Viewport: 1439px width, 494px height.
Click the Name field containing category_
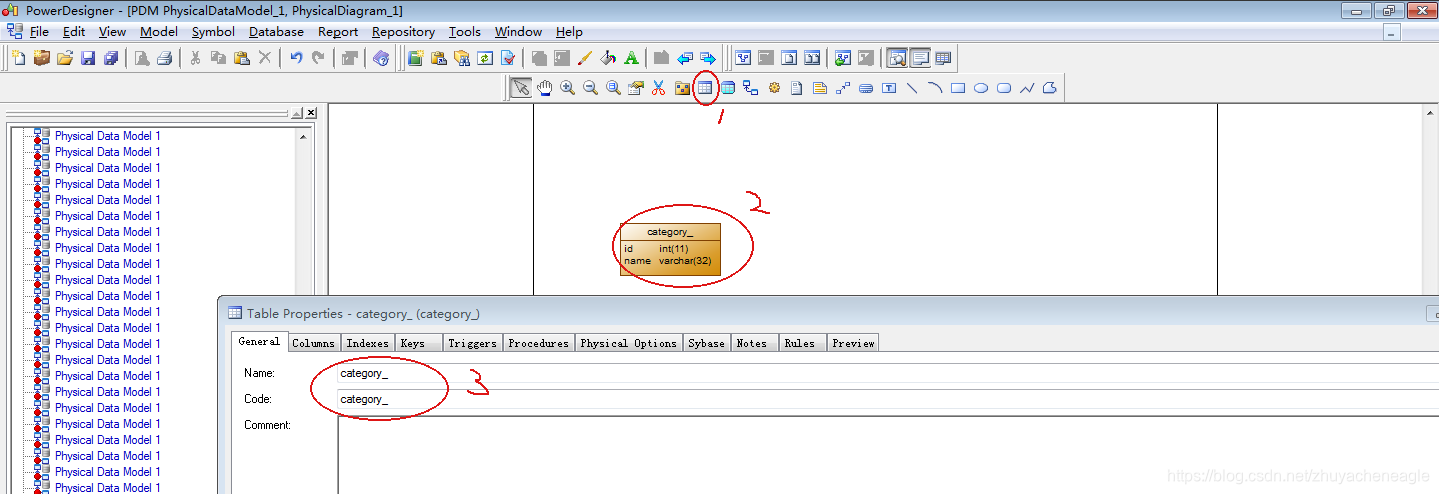pos(888,373)
